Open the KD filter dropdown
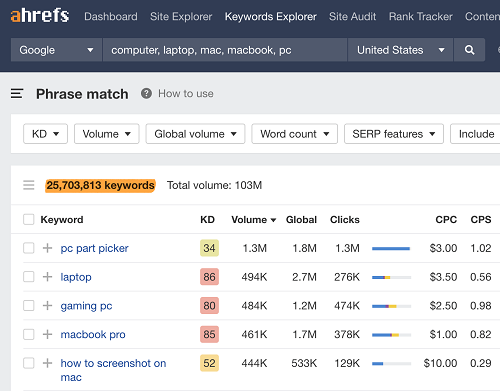 coord(45,134)
